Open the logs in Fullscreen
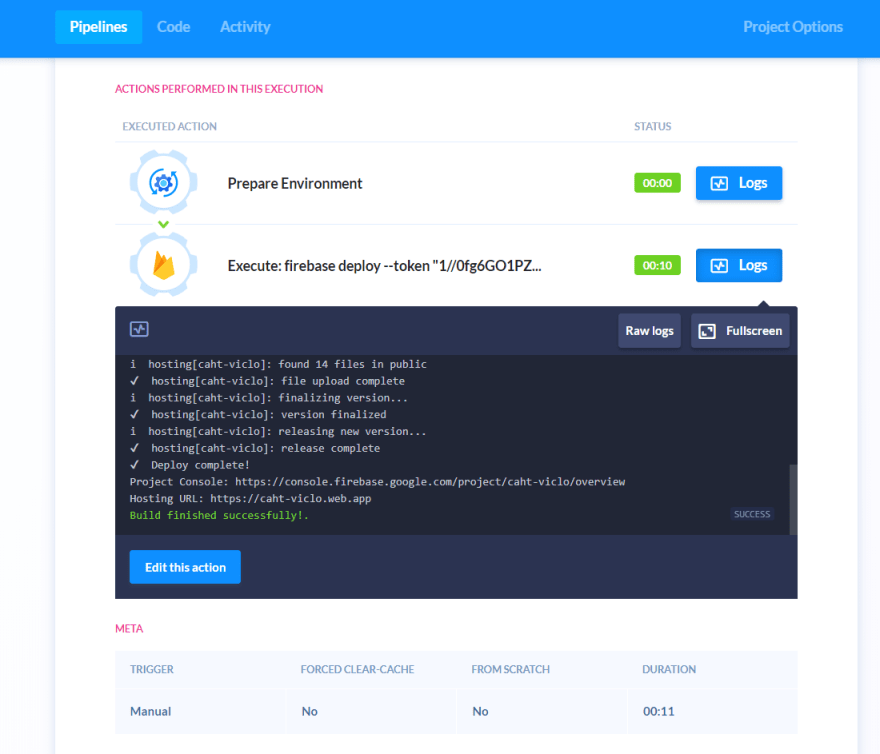Viewport: 880px width, 754px height. point(740,331)
